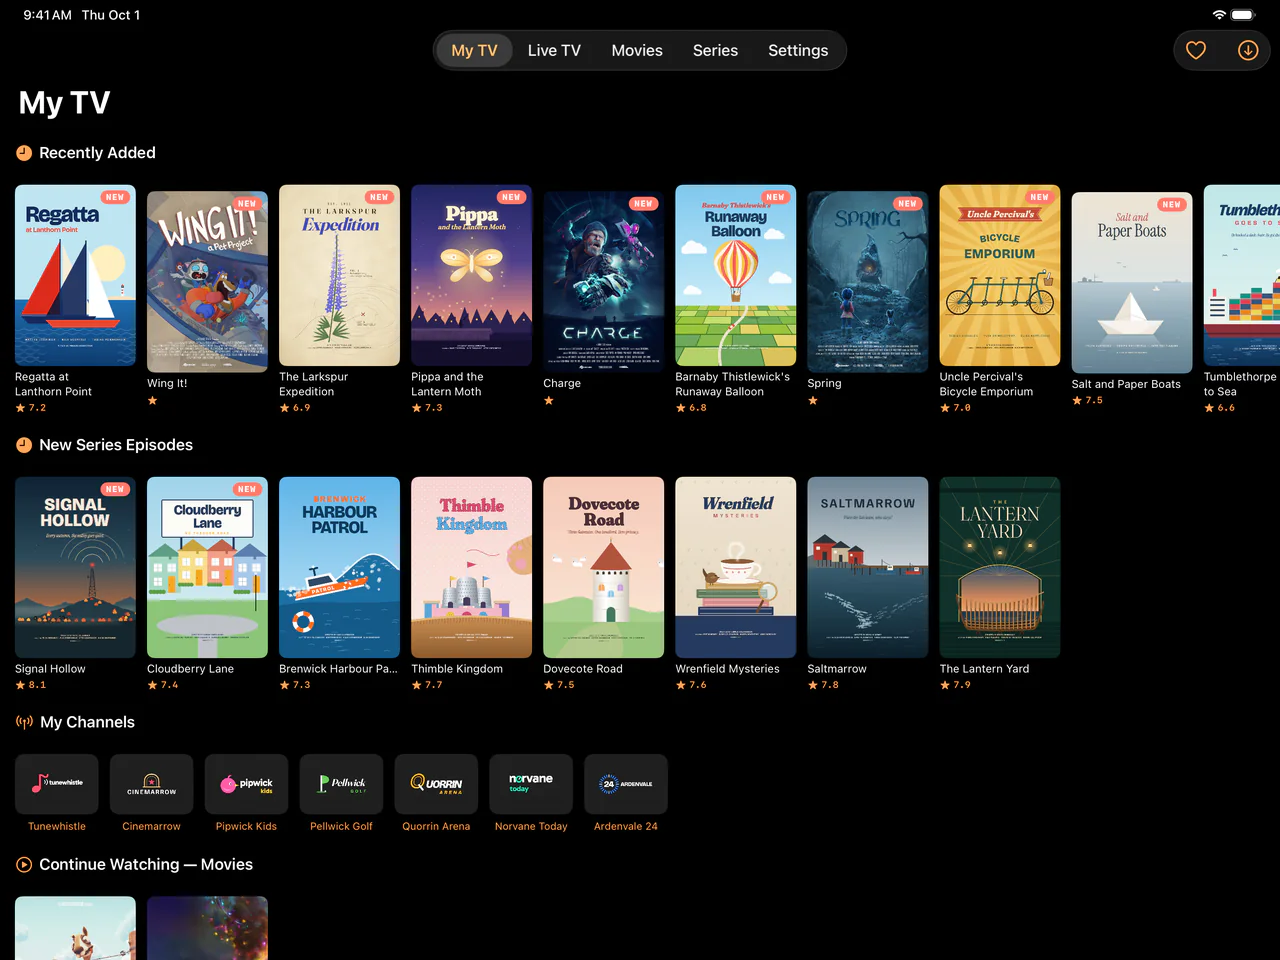Open the Signal Hollow series poster

[75, 567]
